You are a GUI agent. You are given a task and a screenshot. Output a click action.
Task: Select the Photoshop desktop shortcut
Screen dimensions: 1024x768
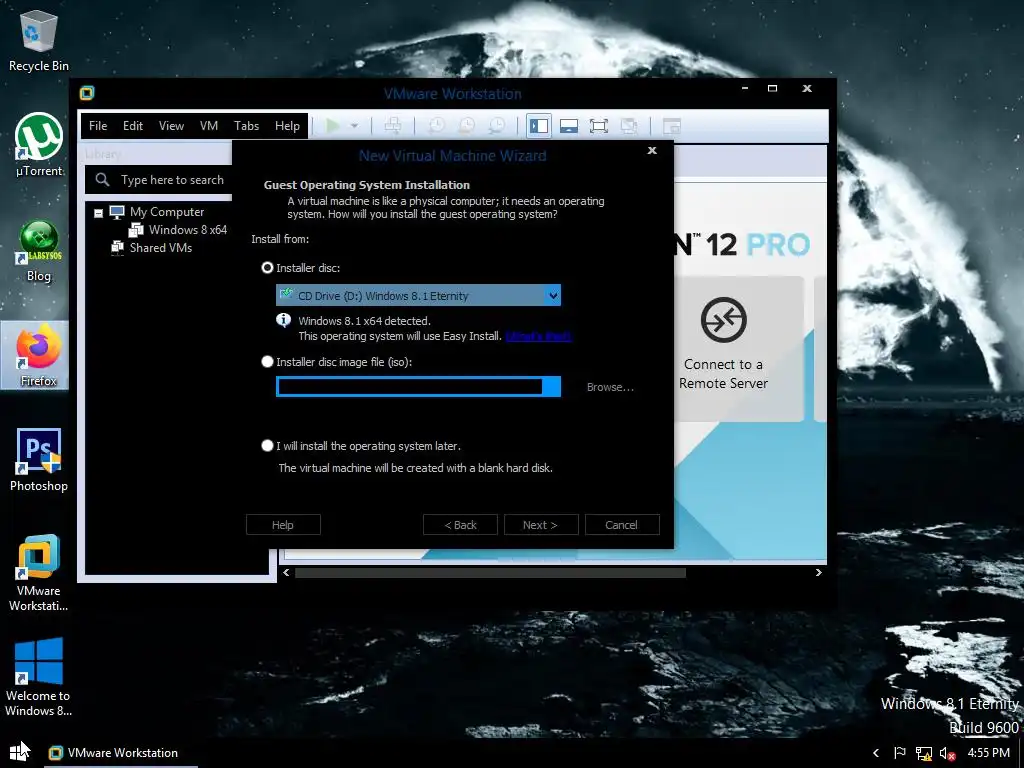(39, 460)
